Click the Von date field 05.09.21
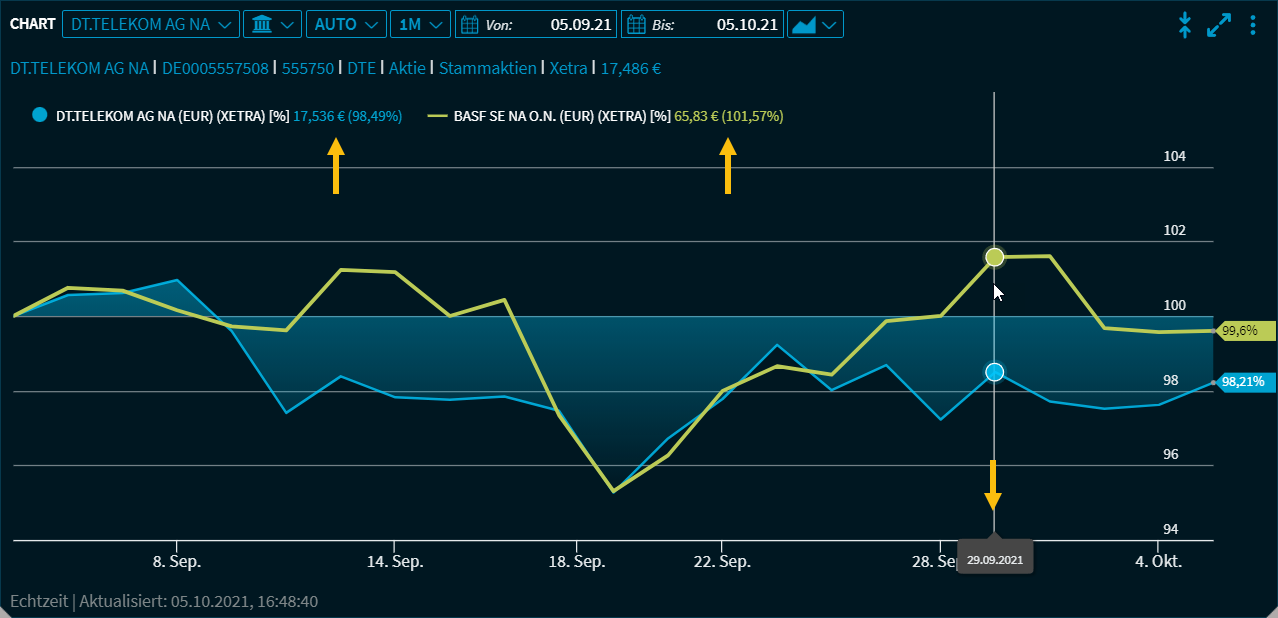The width and height of the screenshot is (1278, 618). [x=581, y=24]
